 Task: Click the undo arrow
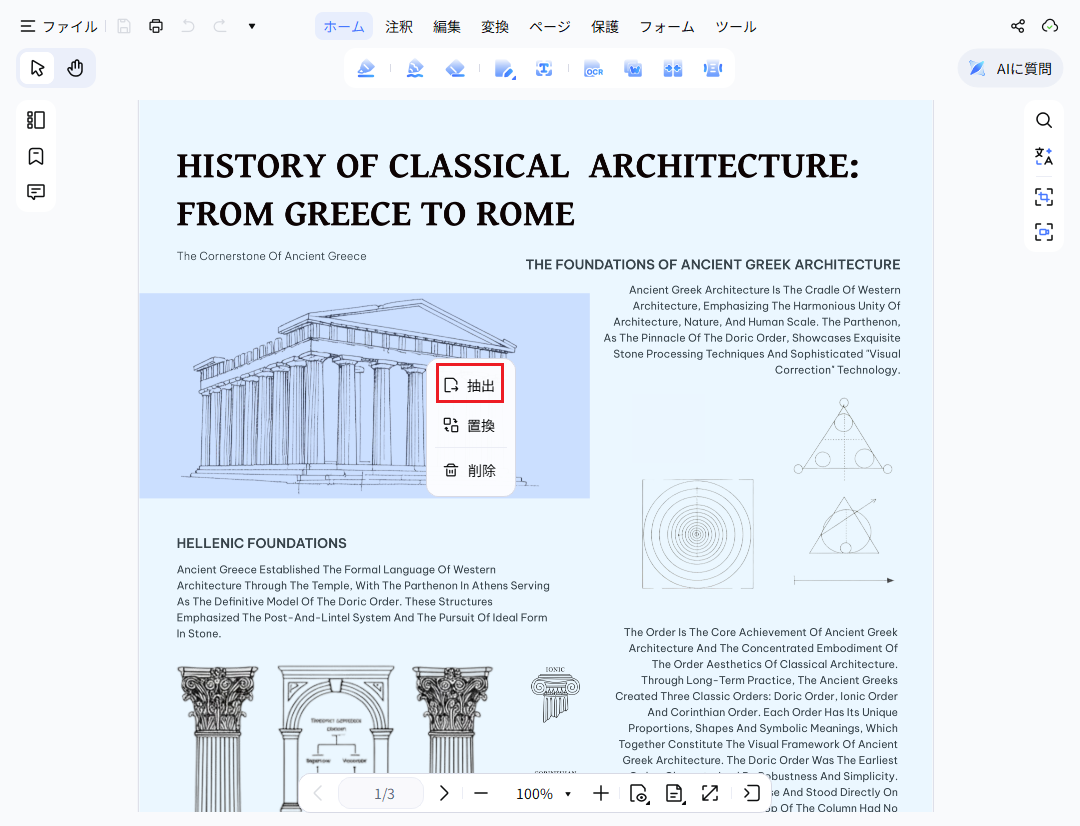(187, 26)
